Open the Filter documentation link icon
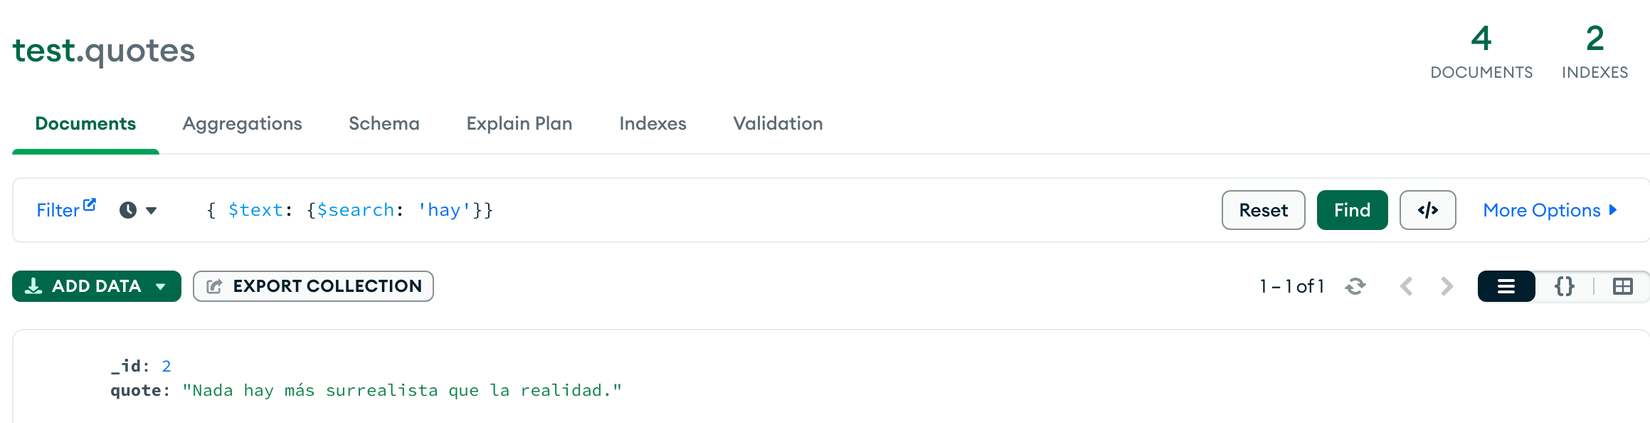This screenshot has height=423, width=1650. click(90, 204)
